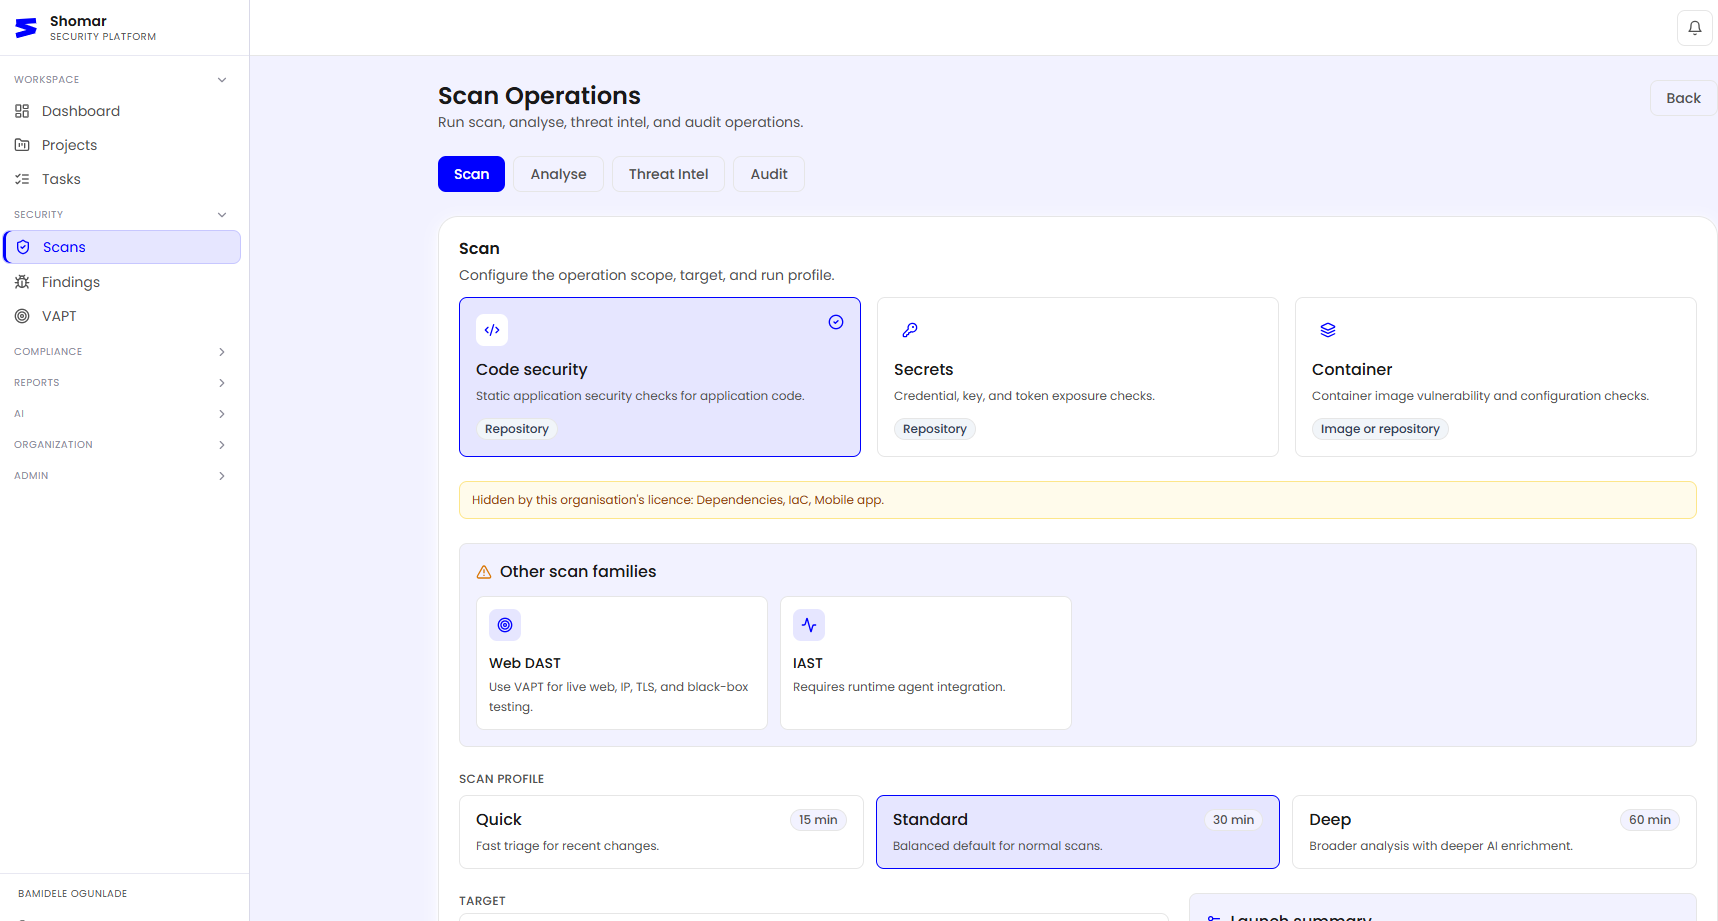The image size is (1718, 921).
Task: Choose the Standard scan profile
Action: [x=1078, y=832]
